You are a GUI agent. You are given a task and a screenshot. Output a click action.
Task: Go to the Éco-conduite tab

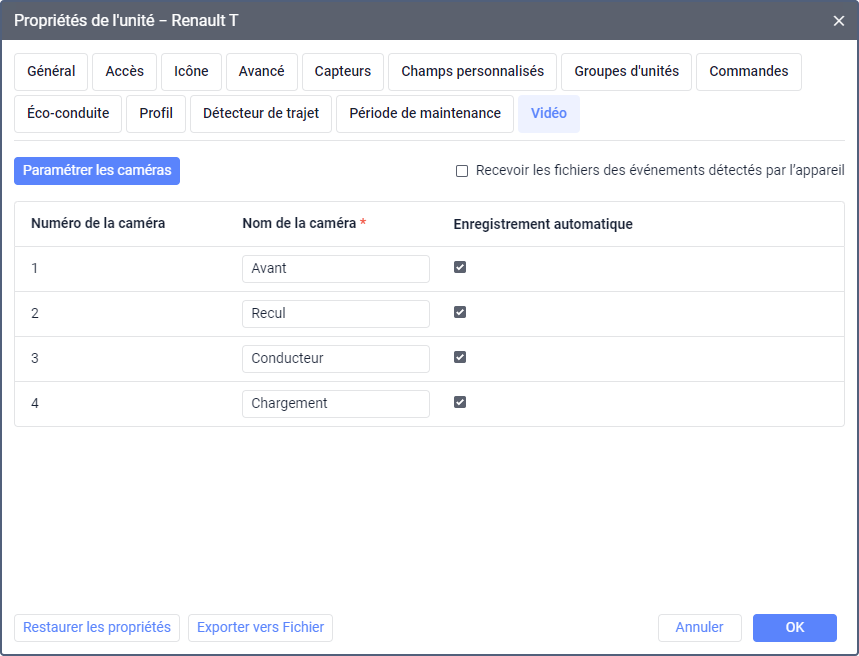(68, 114)
